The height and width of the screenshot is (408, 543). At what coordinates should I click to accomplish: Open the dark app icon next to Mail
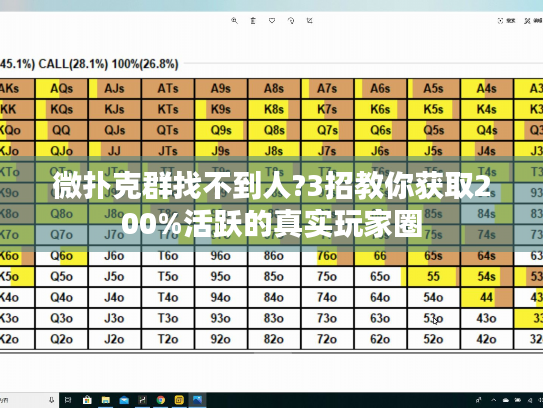click(x=142, y=400)
